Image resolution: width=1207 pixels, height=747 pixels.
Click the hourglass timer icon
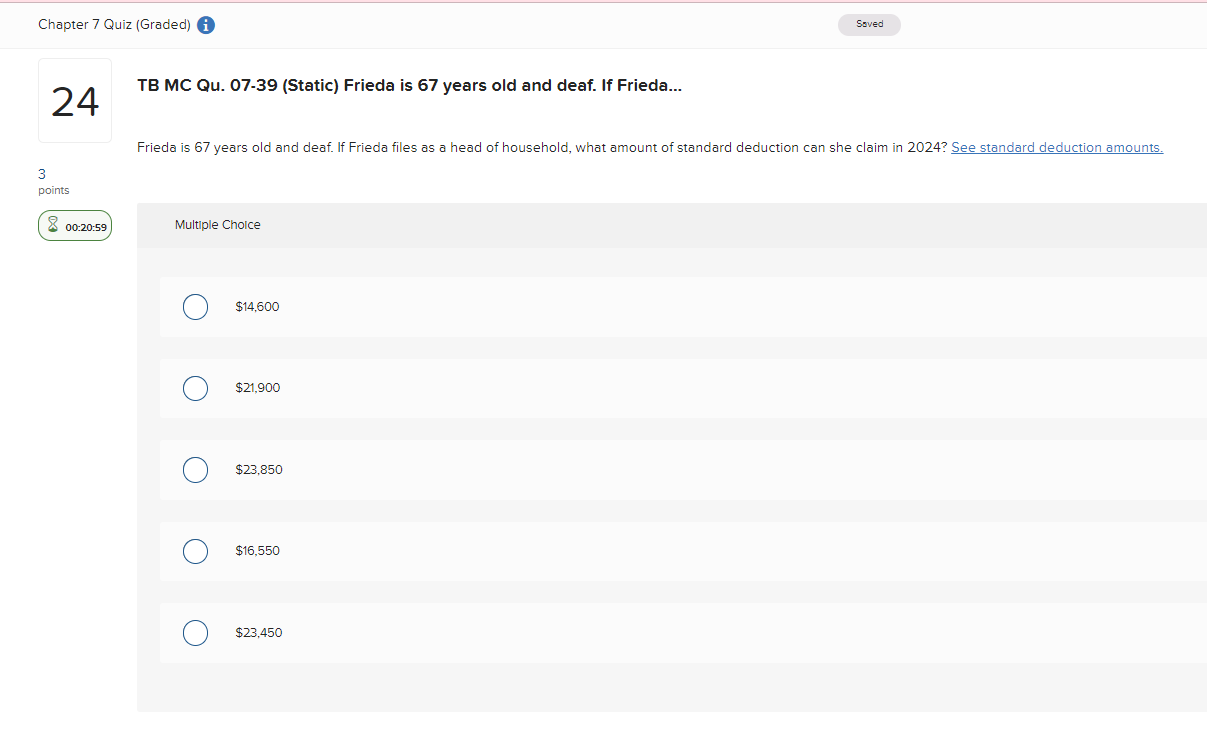(53, 227)
